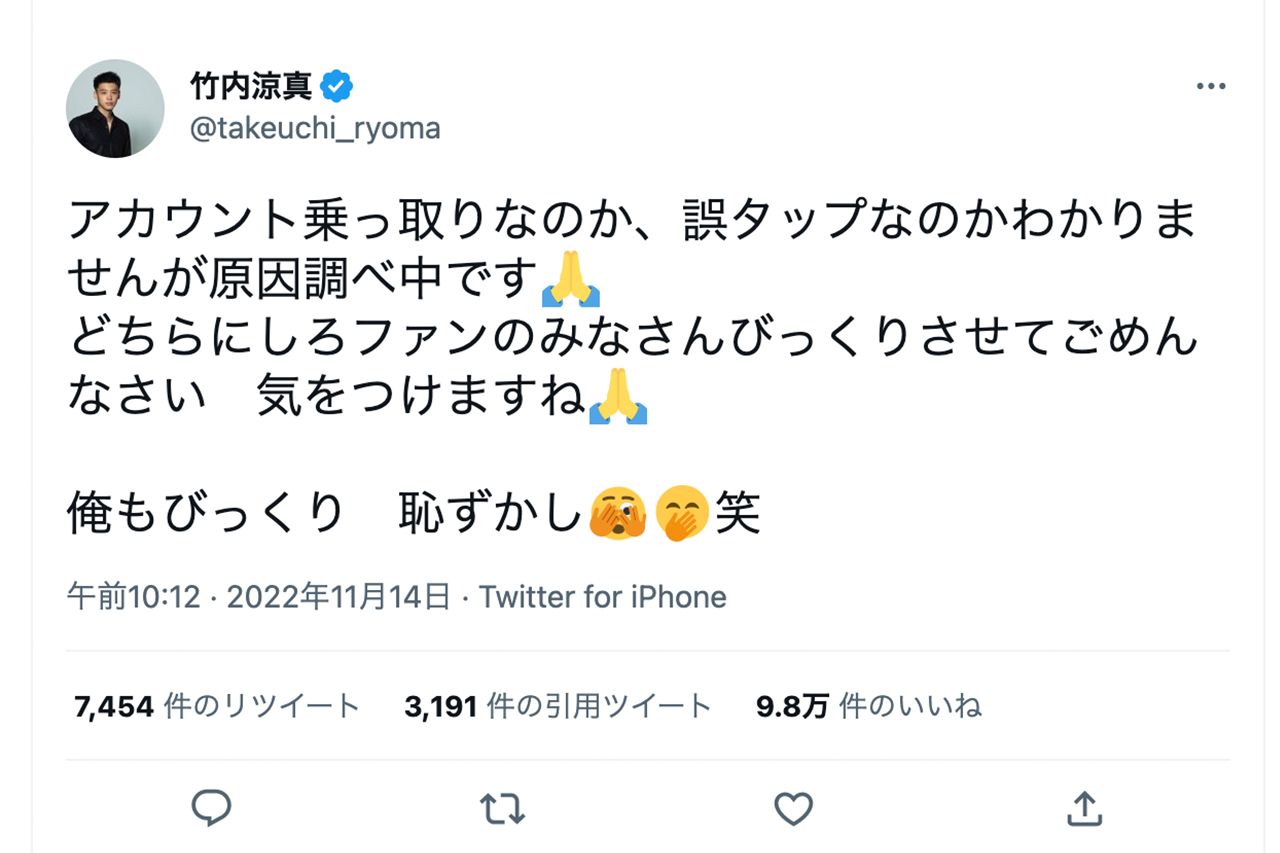
Task: Open the profile picture of 竹内涼真
Action: point(114,107)
